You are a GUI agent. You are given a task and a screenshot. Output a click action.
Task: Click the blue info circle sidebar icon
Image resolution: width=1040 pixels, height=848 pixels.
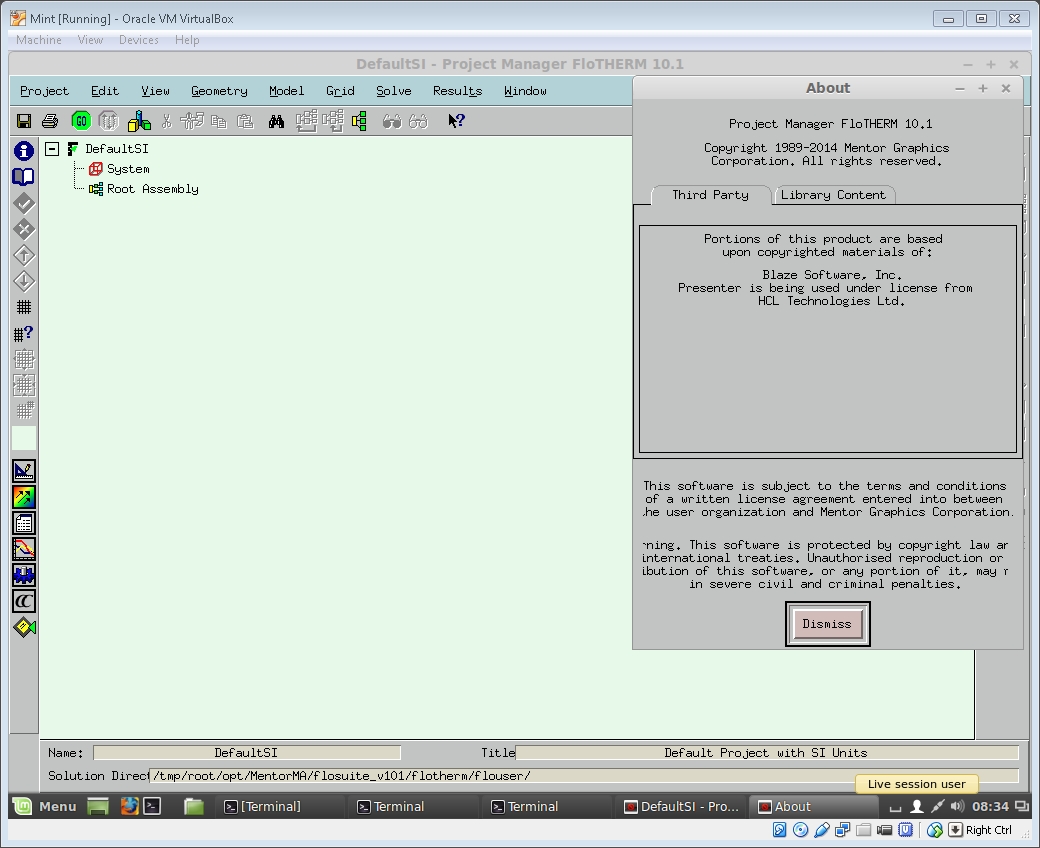(24, 151)
